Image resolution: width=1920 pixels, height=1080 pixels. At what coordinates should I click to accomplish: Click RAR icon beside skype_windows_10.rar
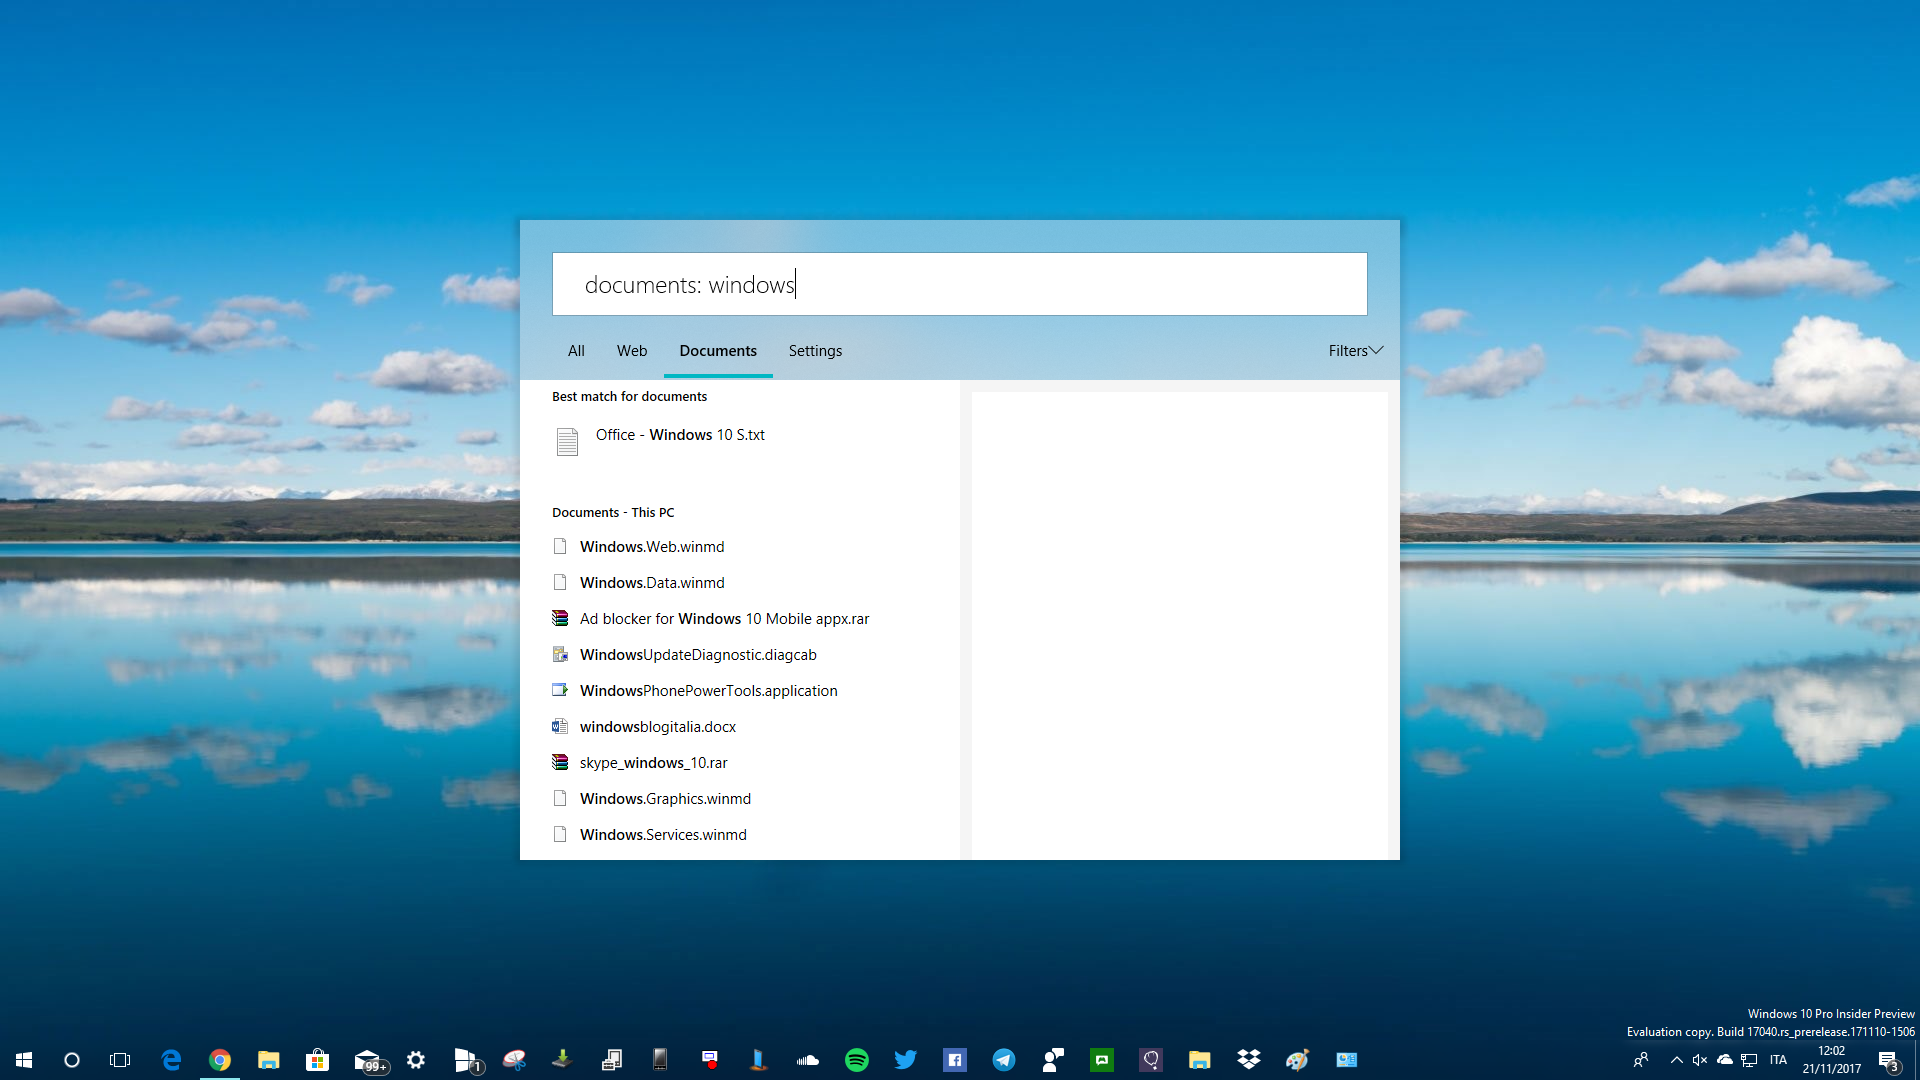(x=560, y=762)
